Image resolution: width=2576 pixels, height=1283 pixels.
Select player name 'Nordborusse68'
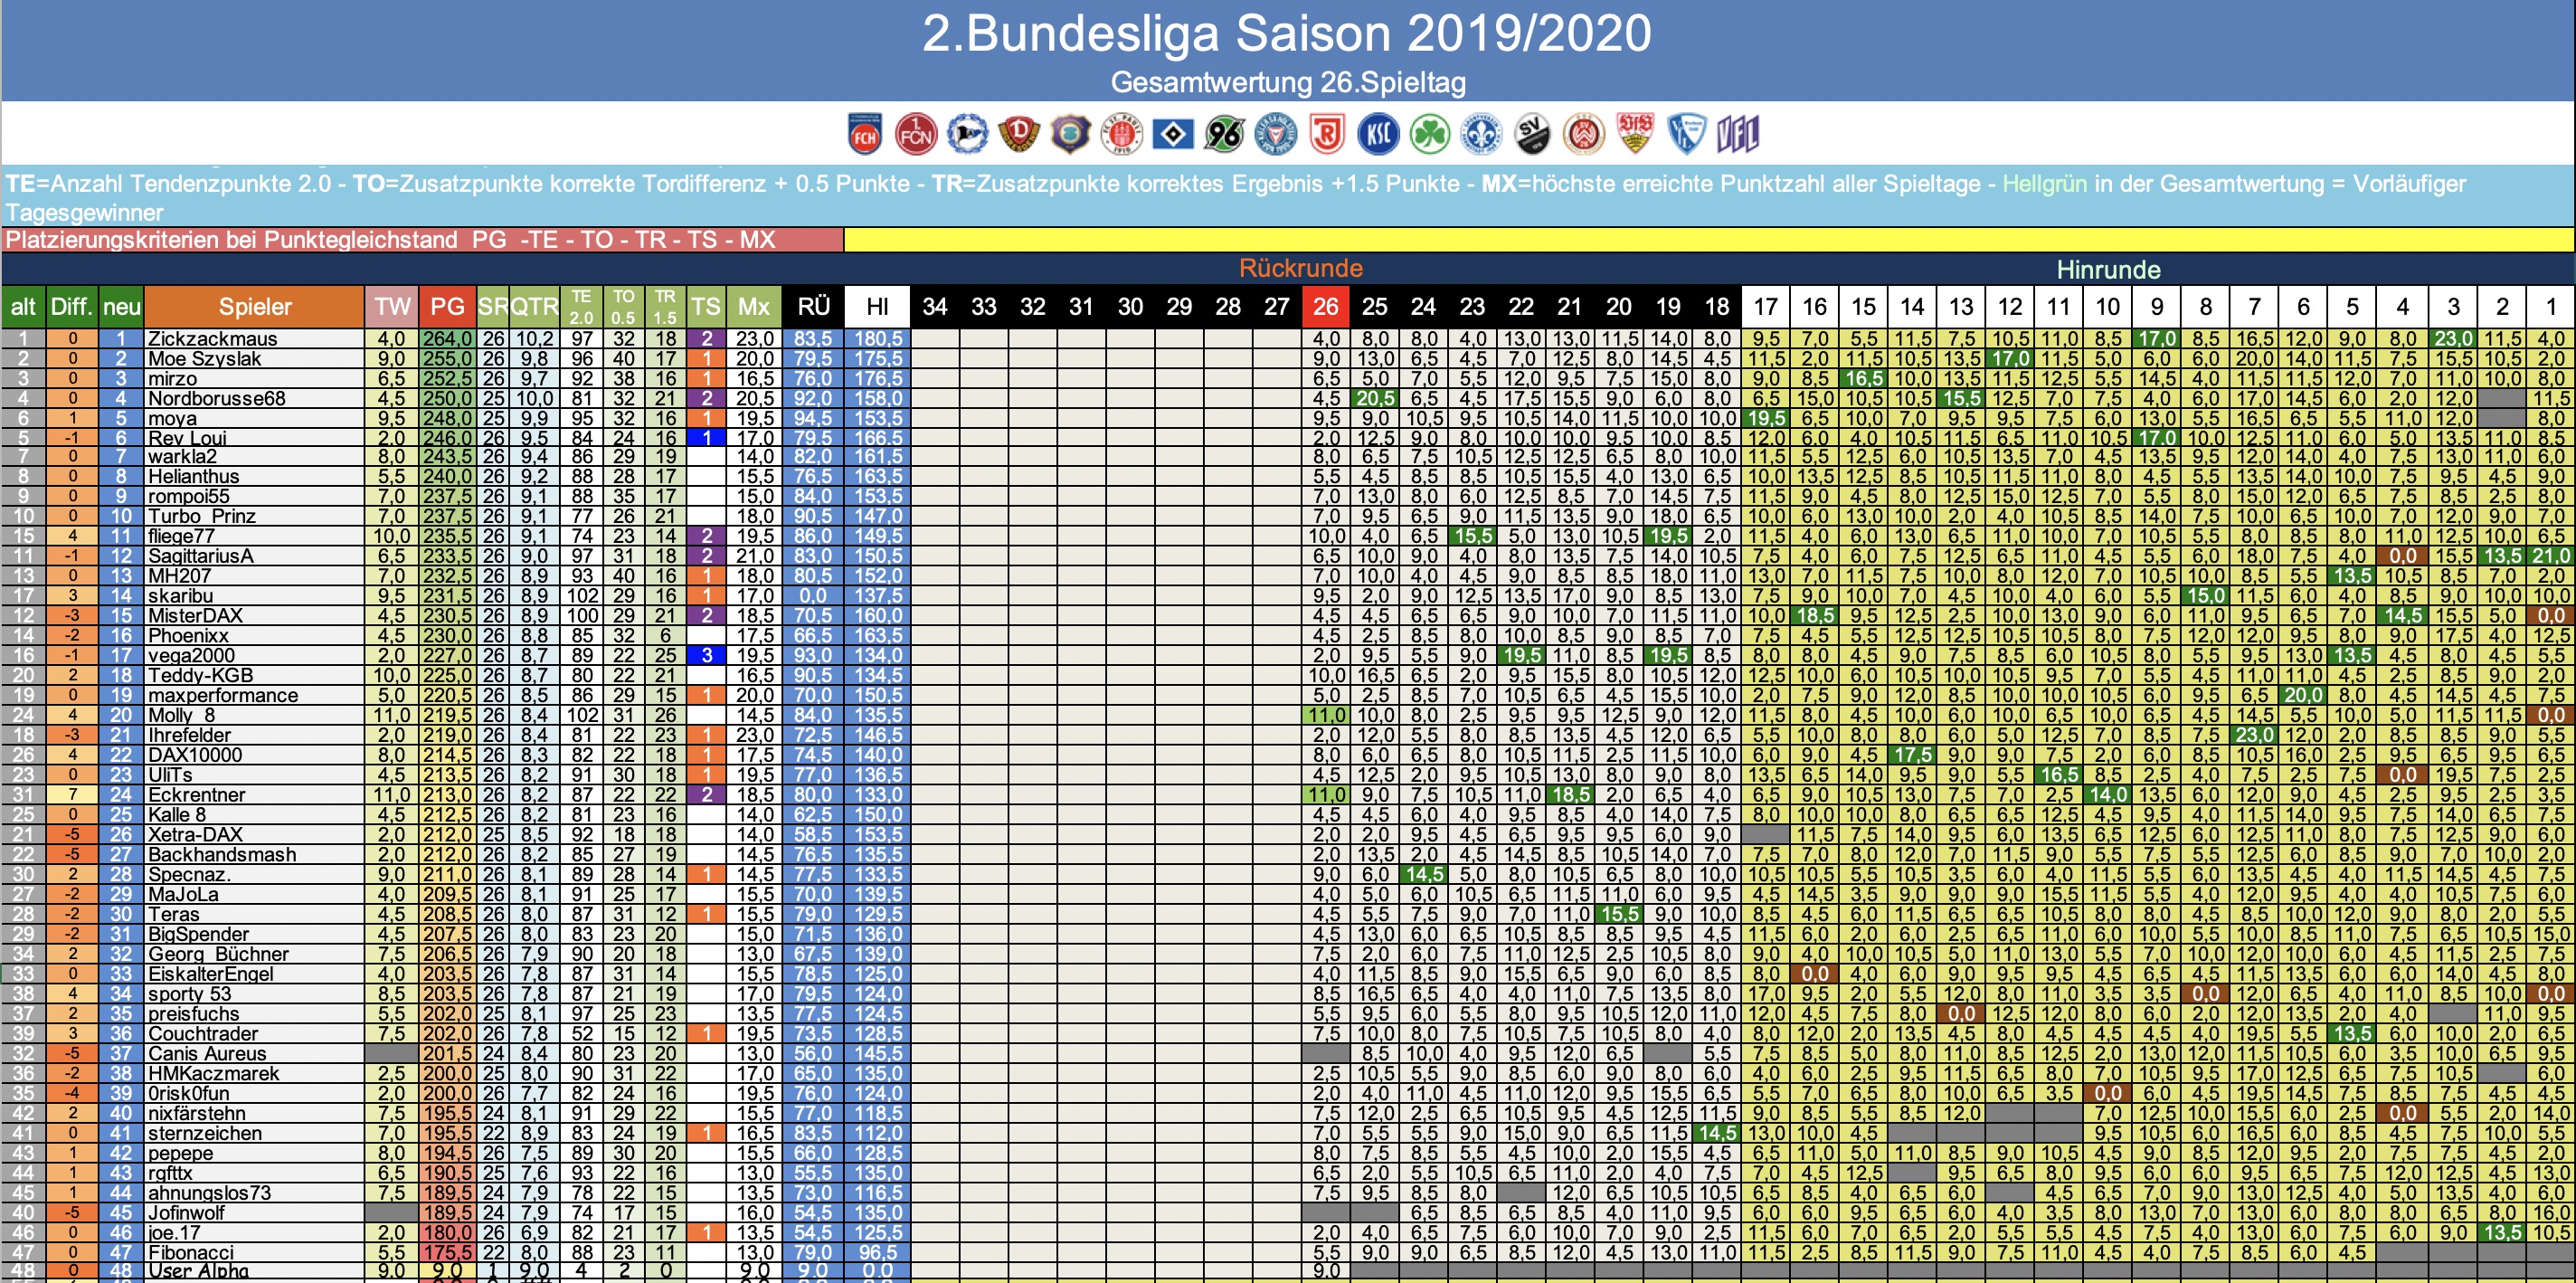[x=217, y=398]
